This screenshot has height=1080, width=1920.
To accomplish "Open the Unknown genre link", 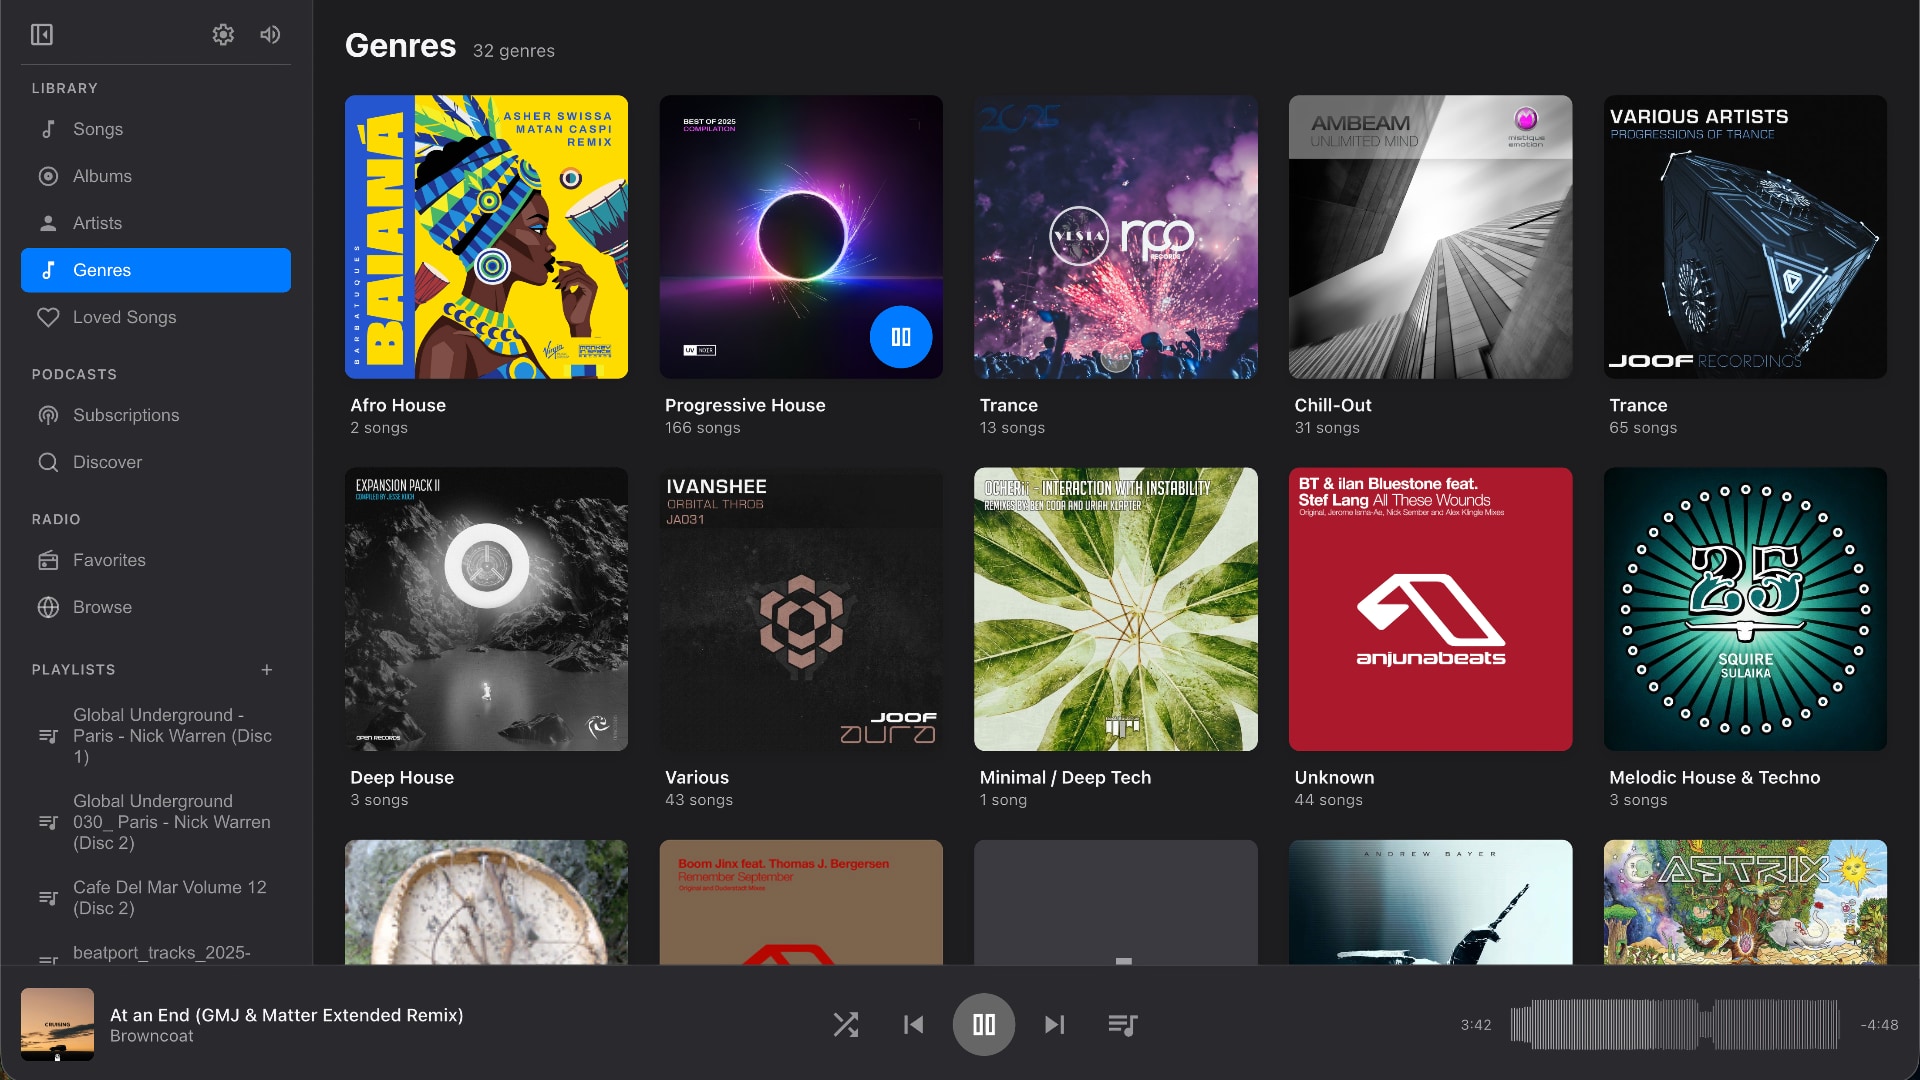I will (1334, 777).
